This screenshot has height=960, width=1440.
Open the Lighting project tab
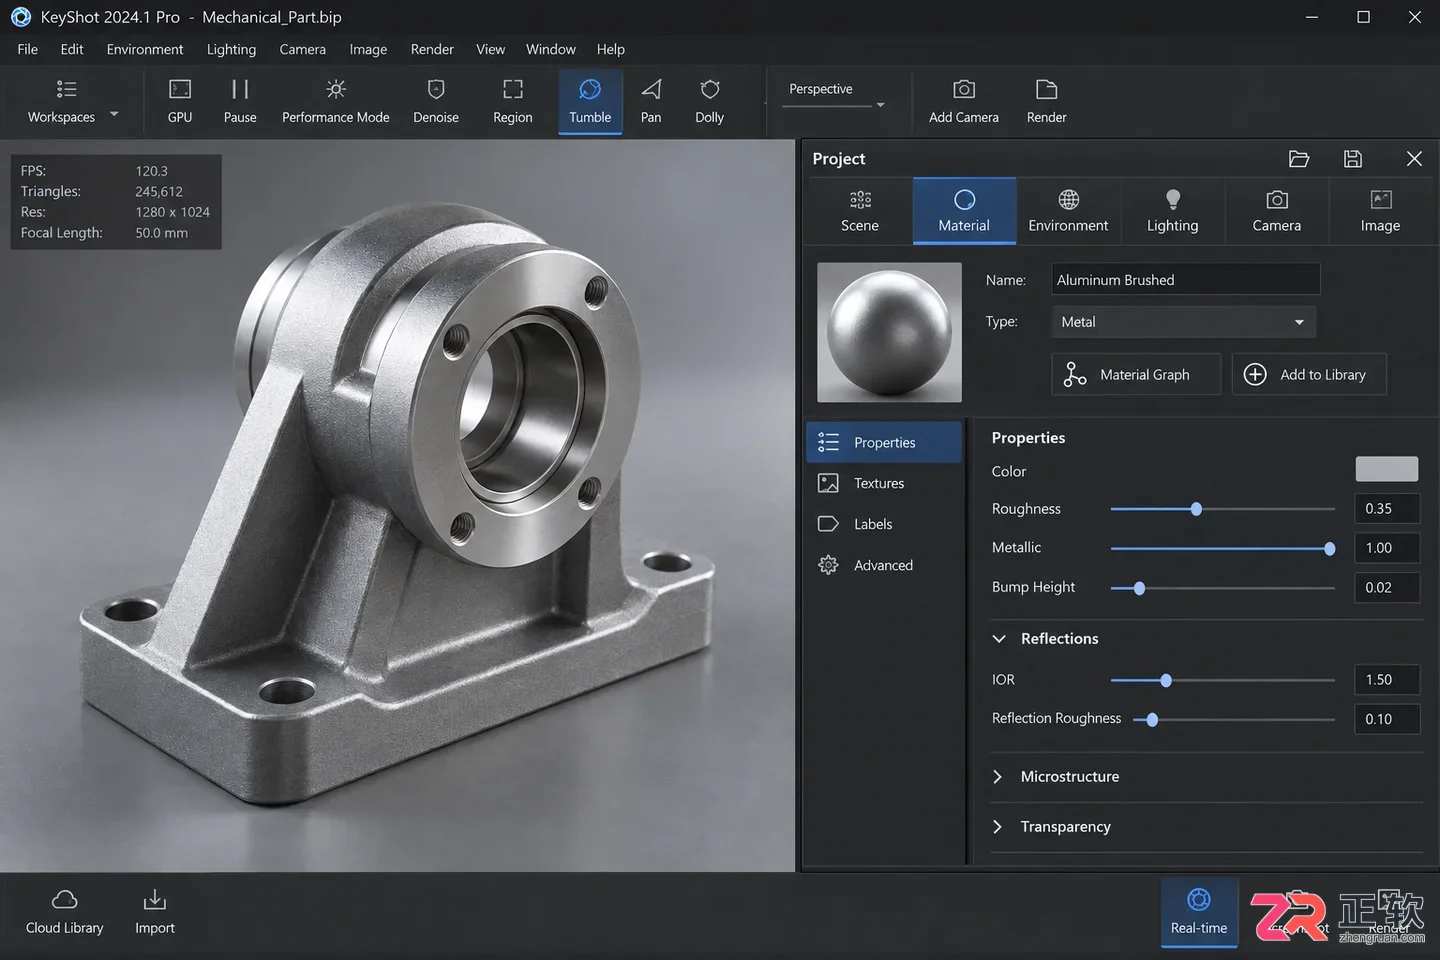point(1173,211)
